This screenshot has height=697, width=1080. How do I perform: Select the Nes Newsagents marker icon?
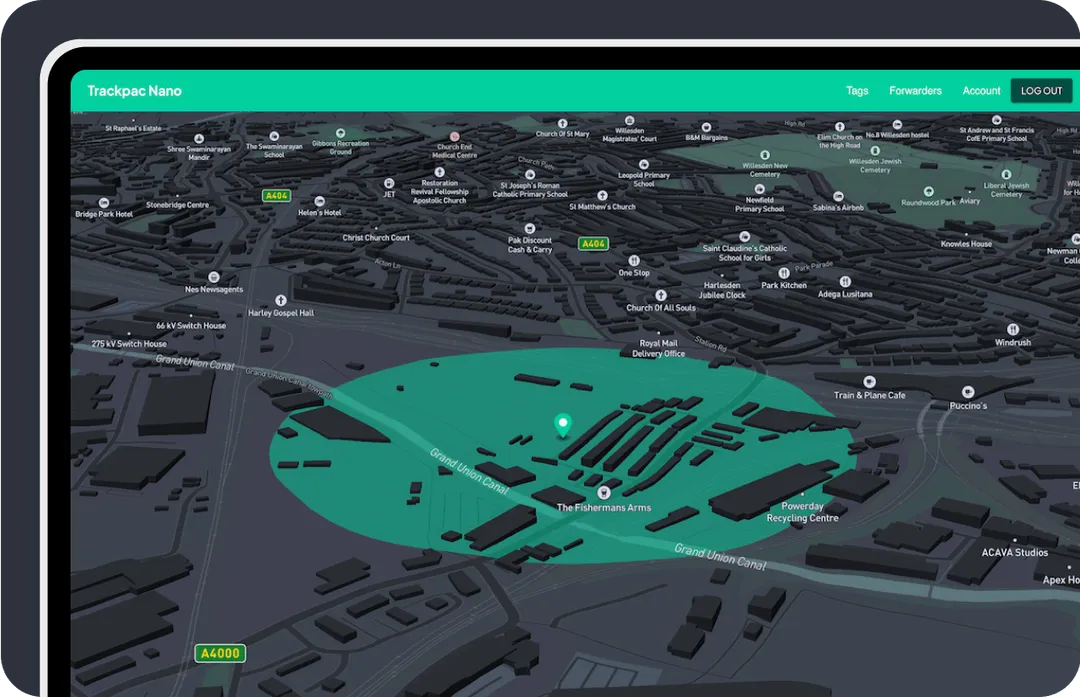(213, 277)
